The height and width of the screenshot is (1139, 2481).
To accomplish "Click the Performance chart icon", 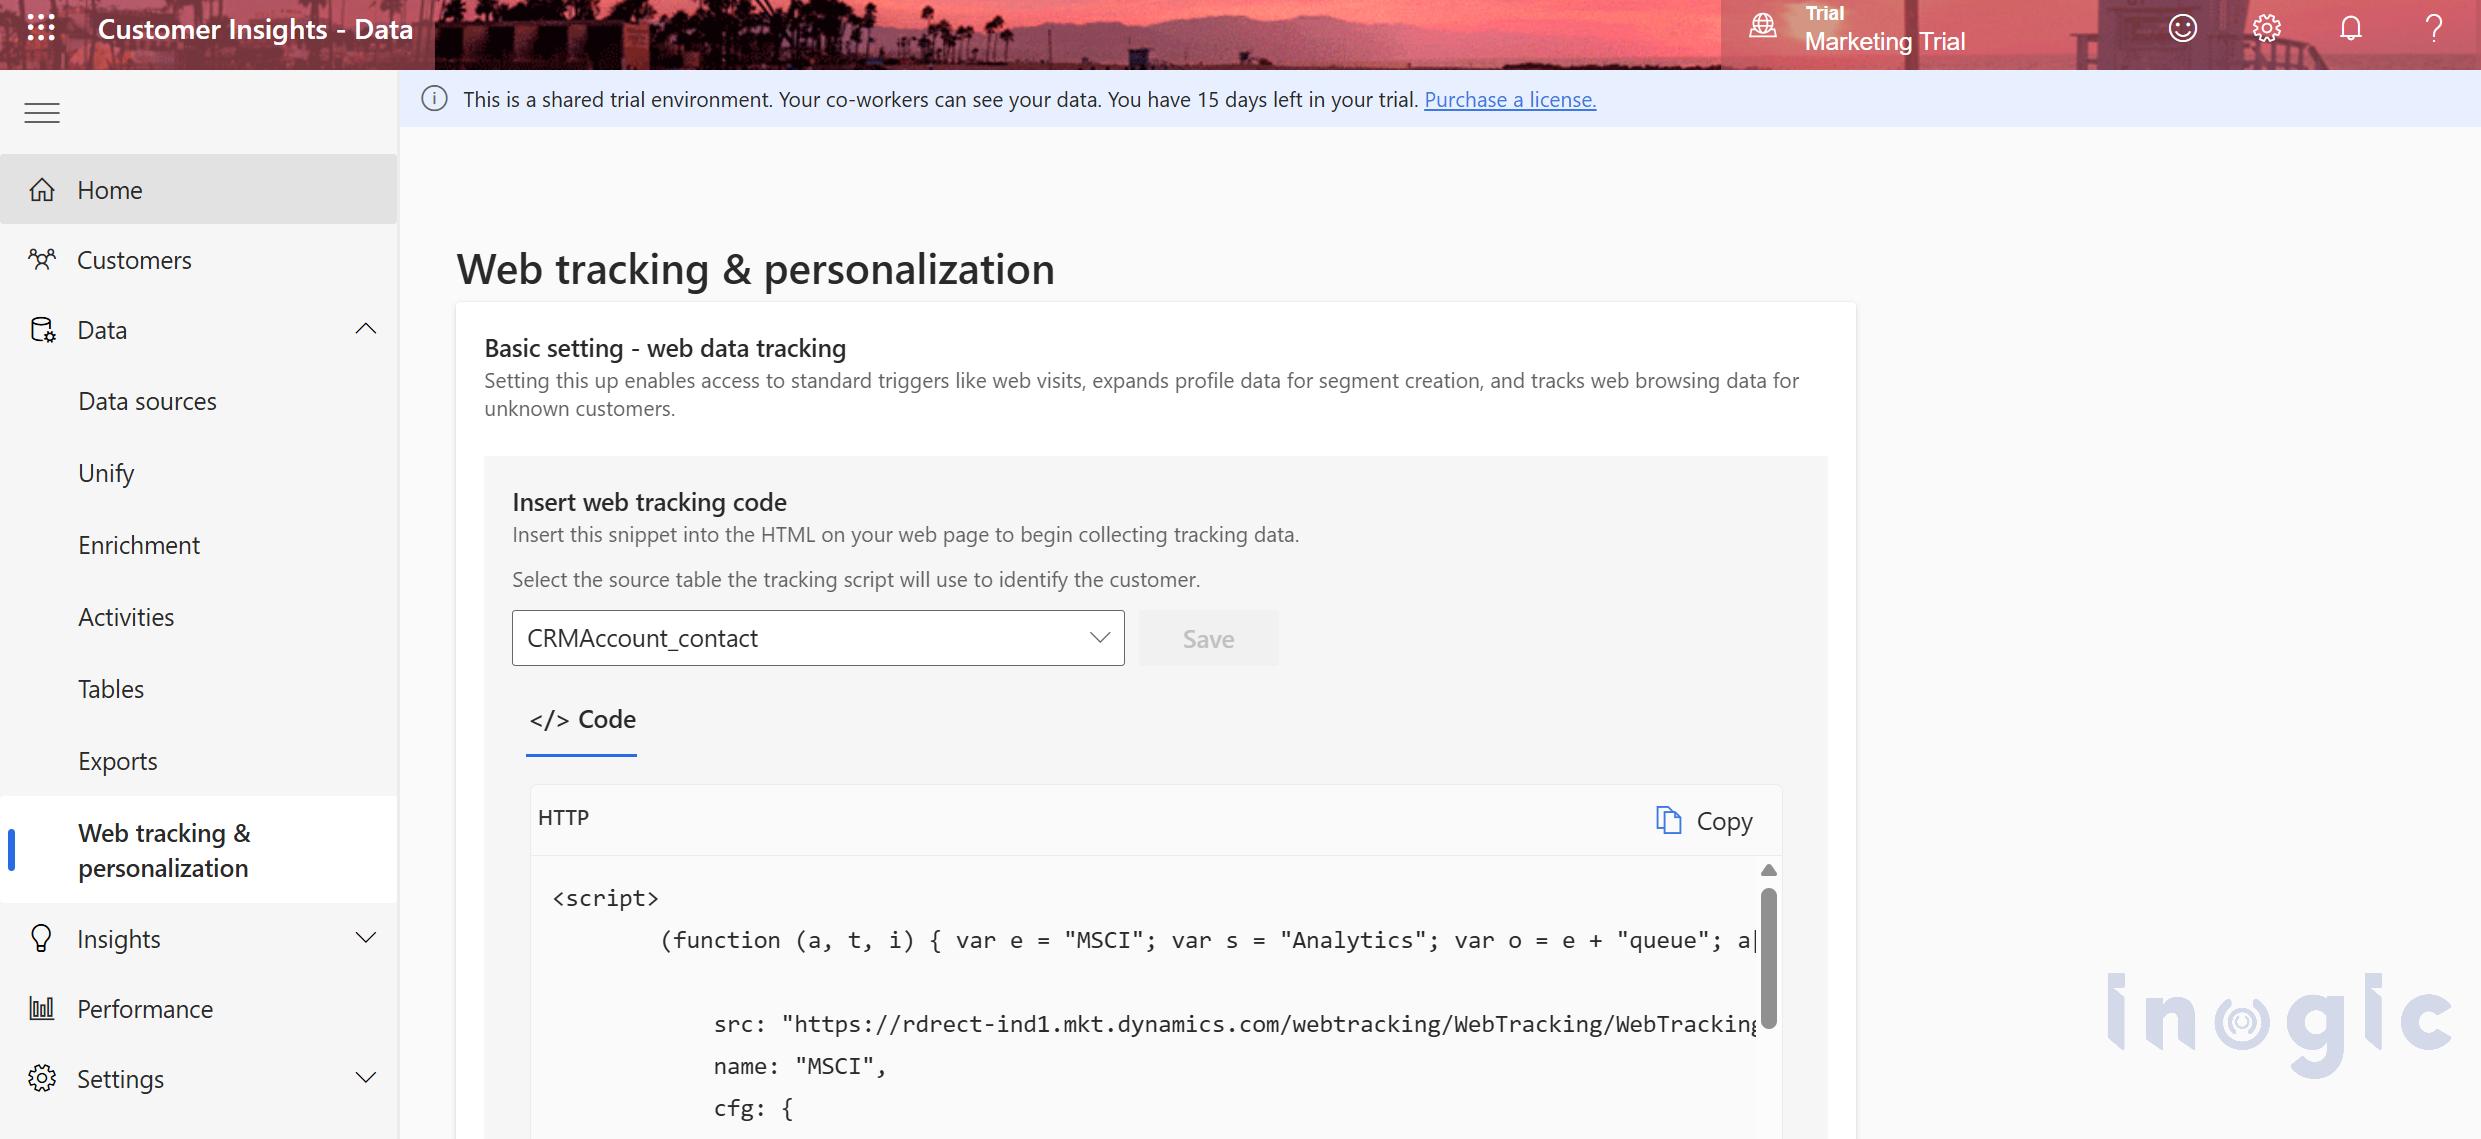I will click(x=41, y=1008).
